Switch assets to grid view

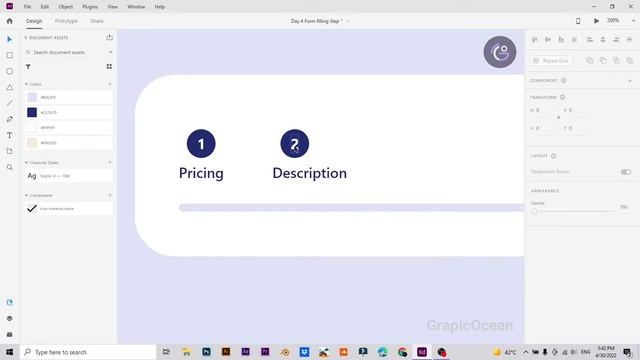point(109,67)
